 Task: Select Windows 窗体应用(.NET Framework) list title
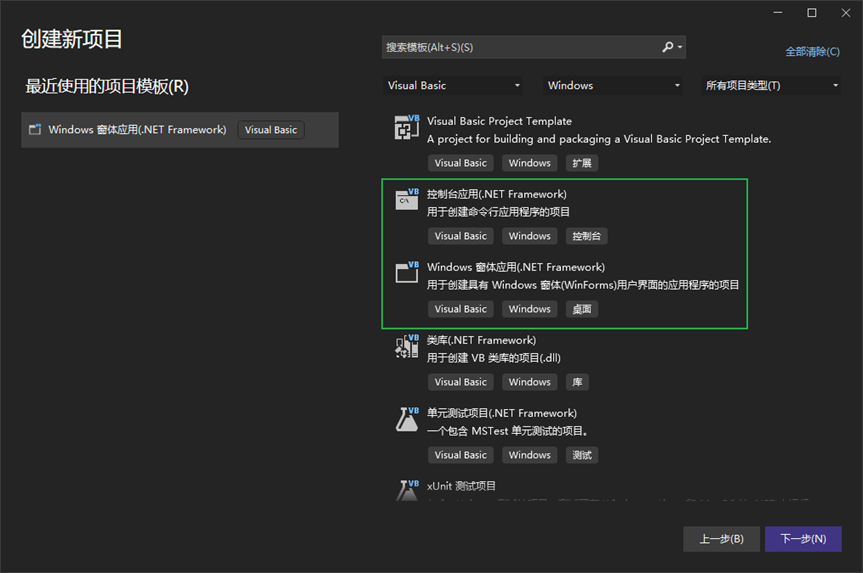click(x=516, y=268)
